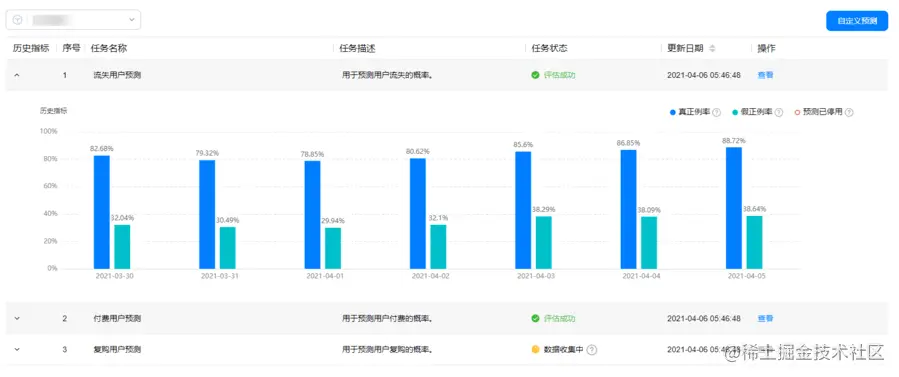Expand the 付费用户预测 row chevron
This screenshot has width=899, height=377.
17,319
